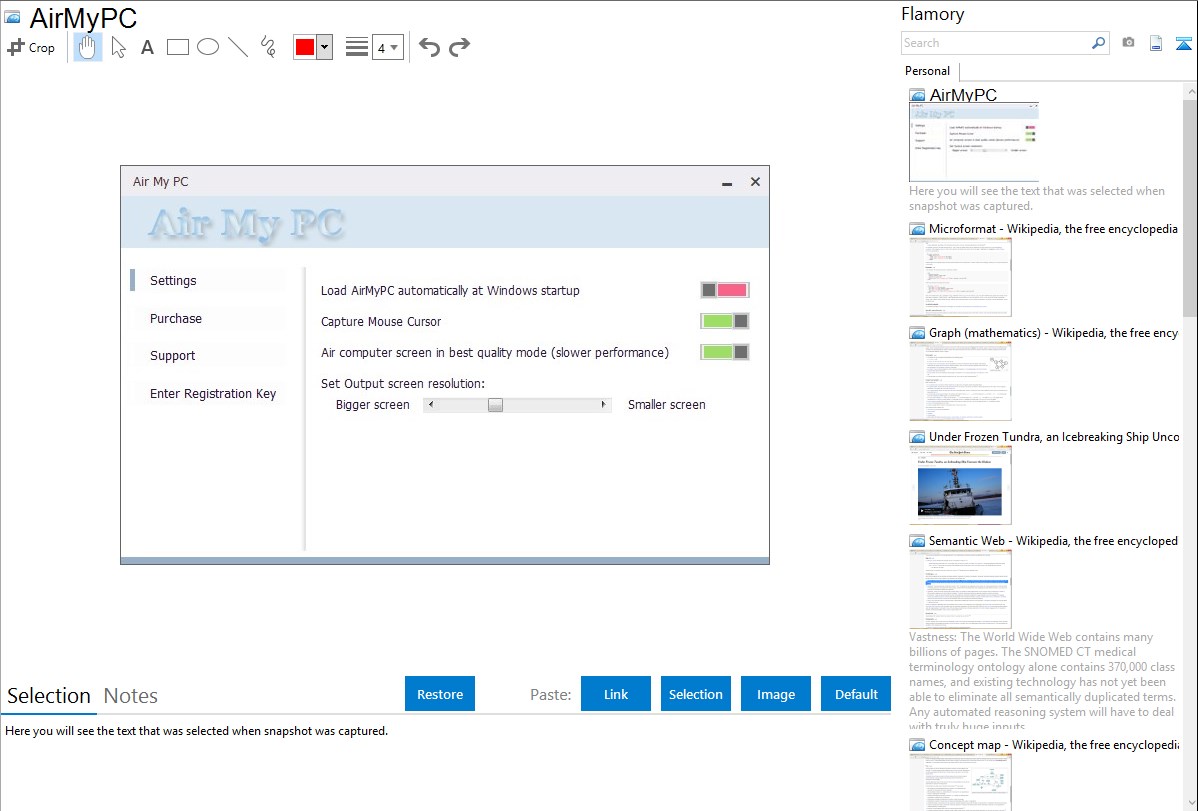Screen dimensions: 1198x811
Task: Click the Graph (mathematics) entry icon
Action: [917, 333]
